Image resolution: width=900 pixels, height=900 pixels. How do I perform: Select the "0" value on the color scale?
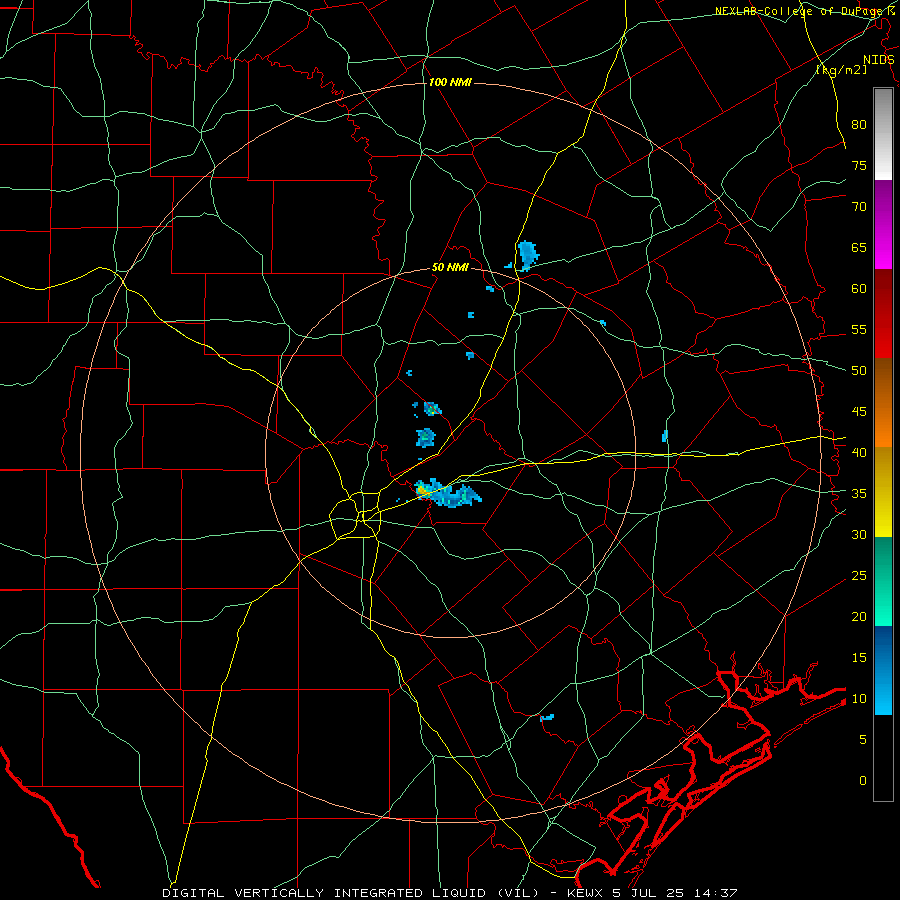point(863,781)
